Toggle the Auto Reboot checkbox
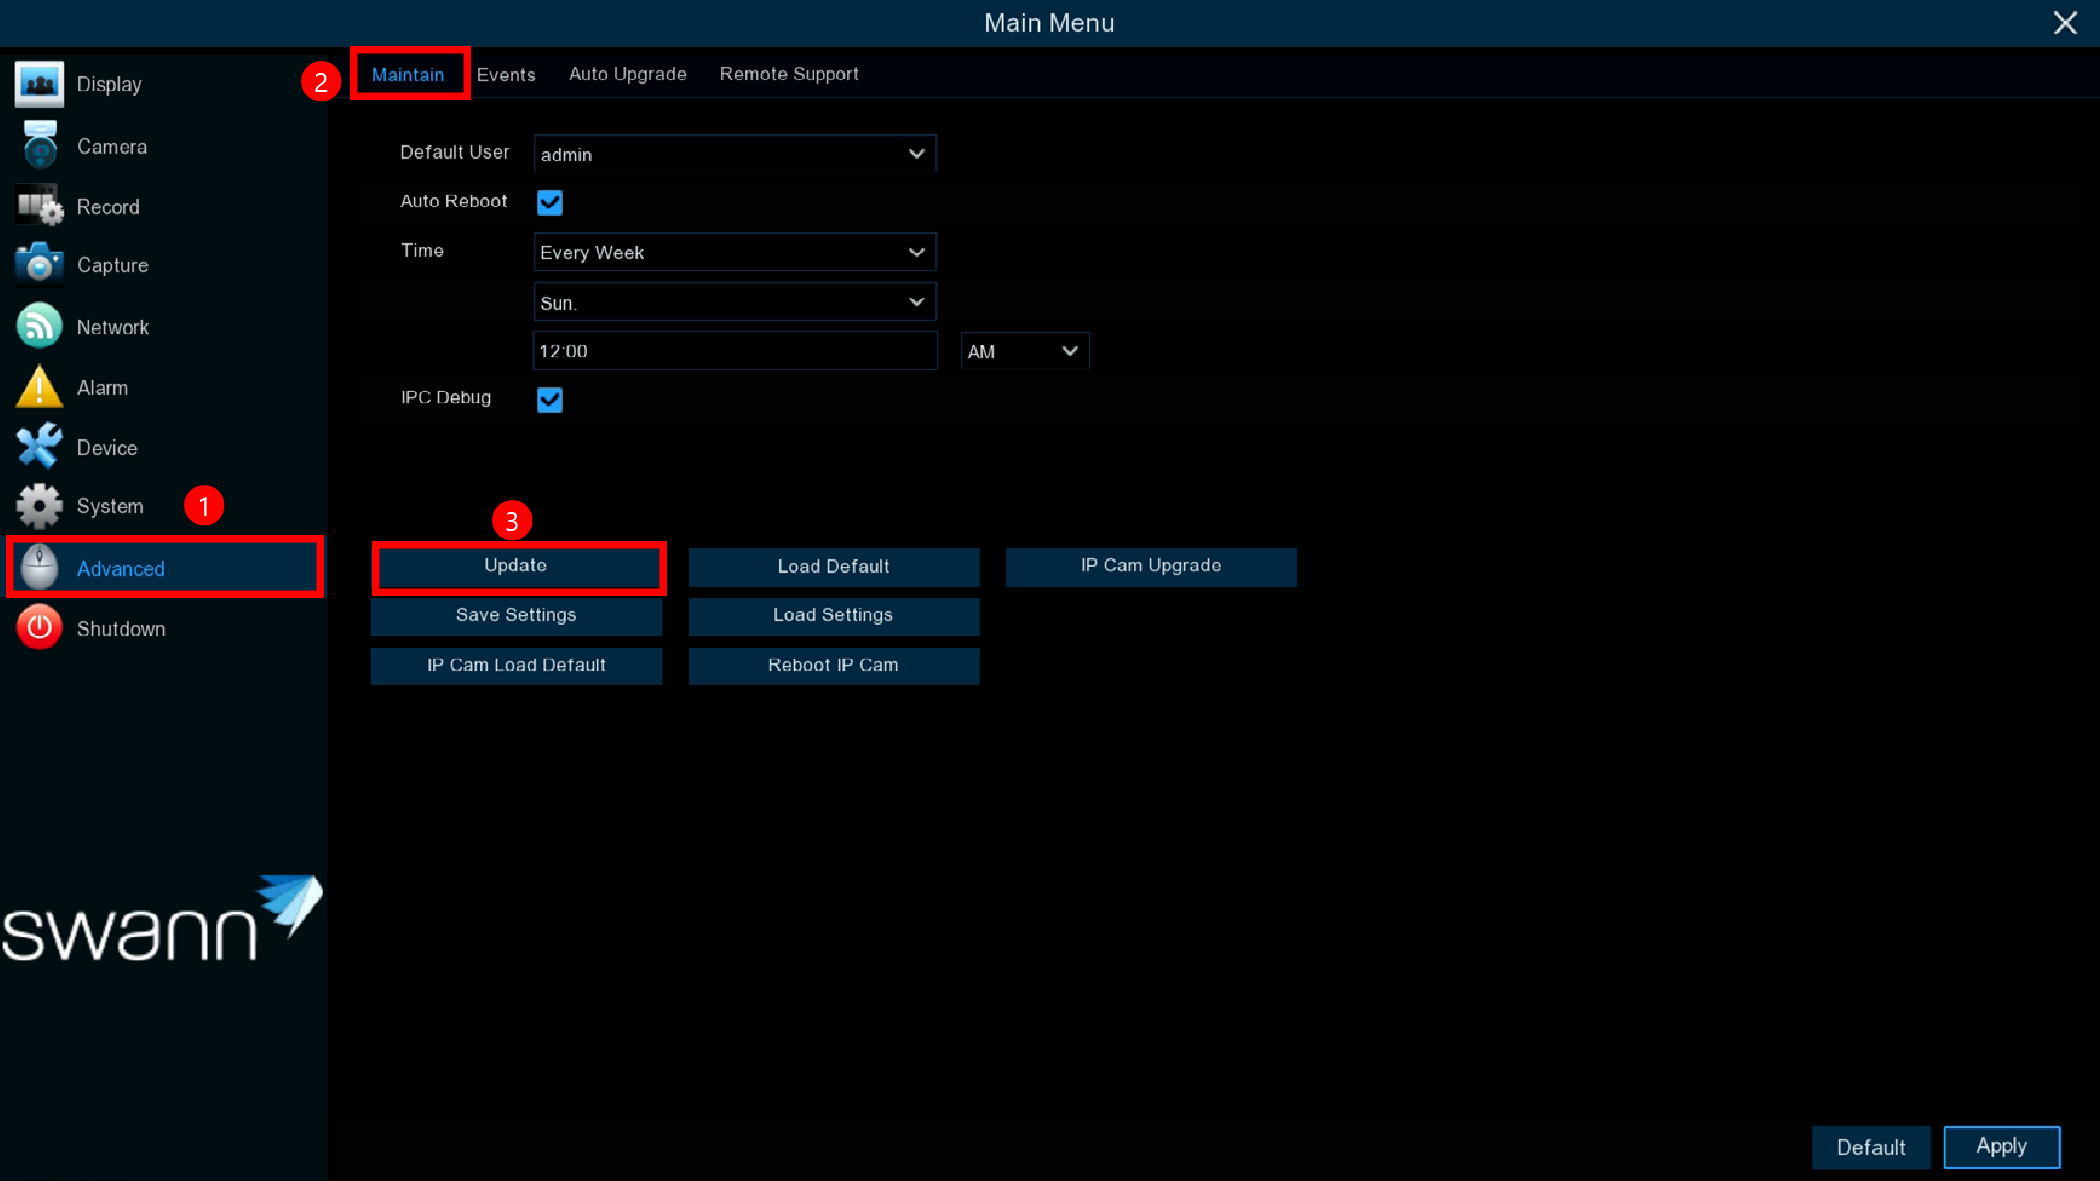Viewport: 2100px width, 1181px height. pos(550,202)
